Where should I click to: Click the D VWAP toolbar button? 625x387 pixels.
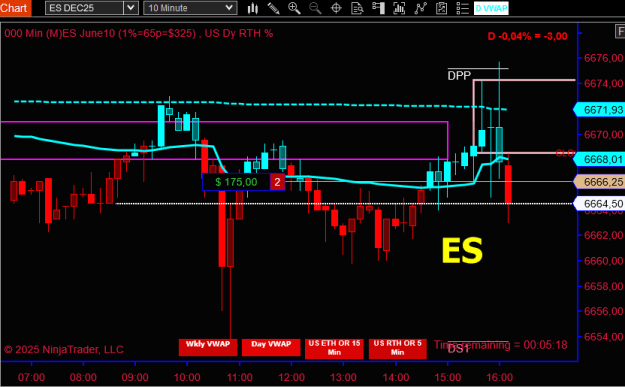(491, 8)
